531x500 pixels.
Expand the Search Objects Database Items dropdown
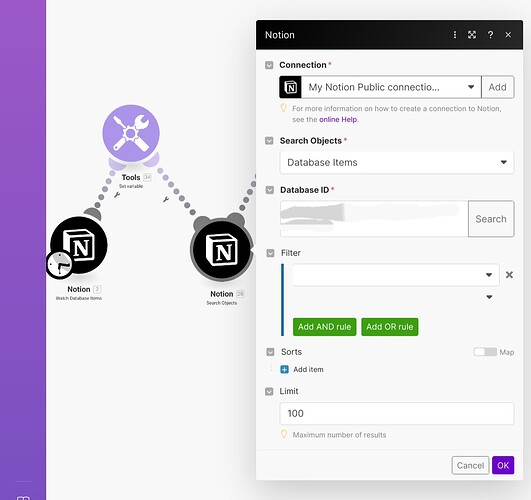(397, 163)
